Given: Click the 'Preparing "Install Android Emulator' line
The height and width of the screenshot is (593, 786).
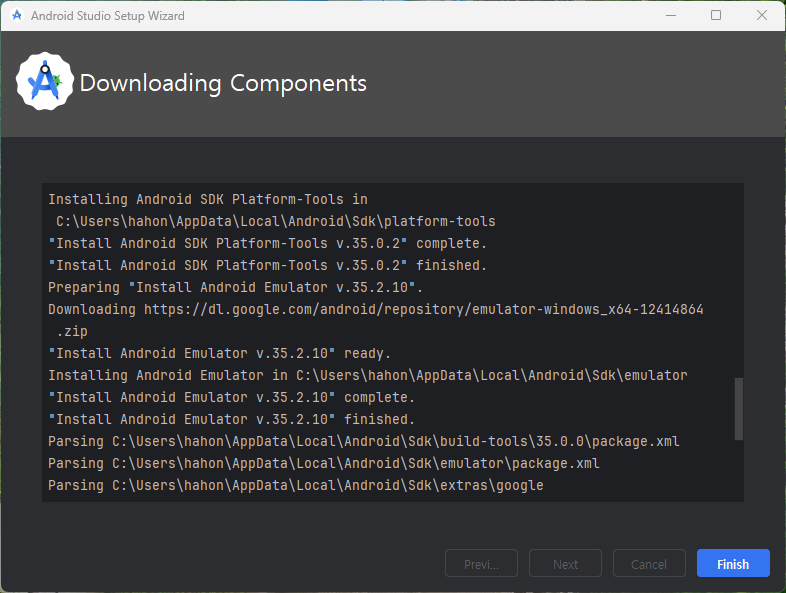Looking at the screenshot, I should click(236, 288).
